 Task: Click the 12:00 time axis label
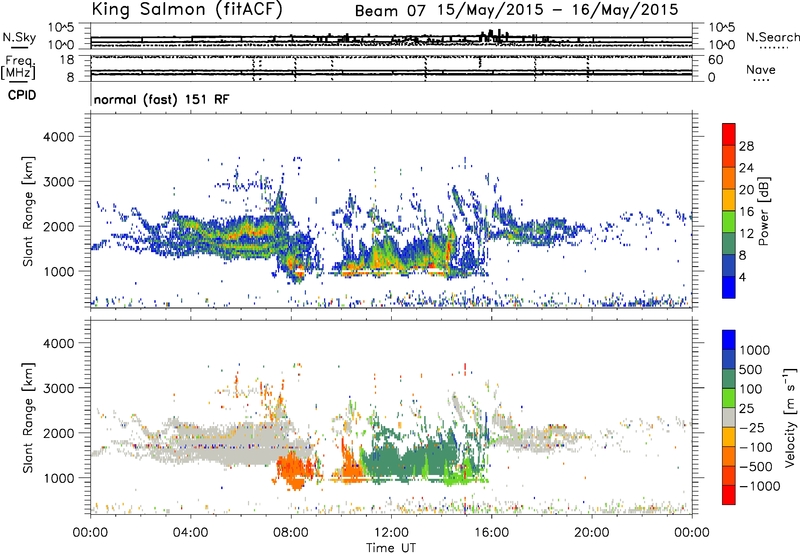(x=391, y=533)
